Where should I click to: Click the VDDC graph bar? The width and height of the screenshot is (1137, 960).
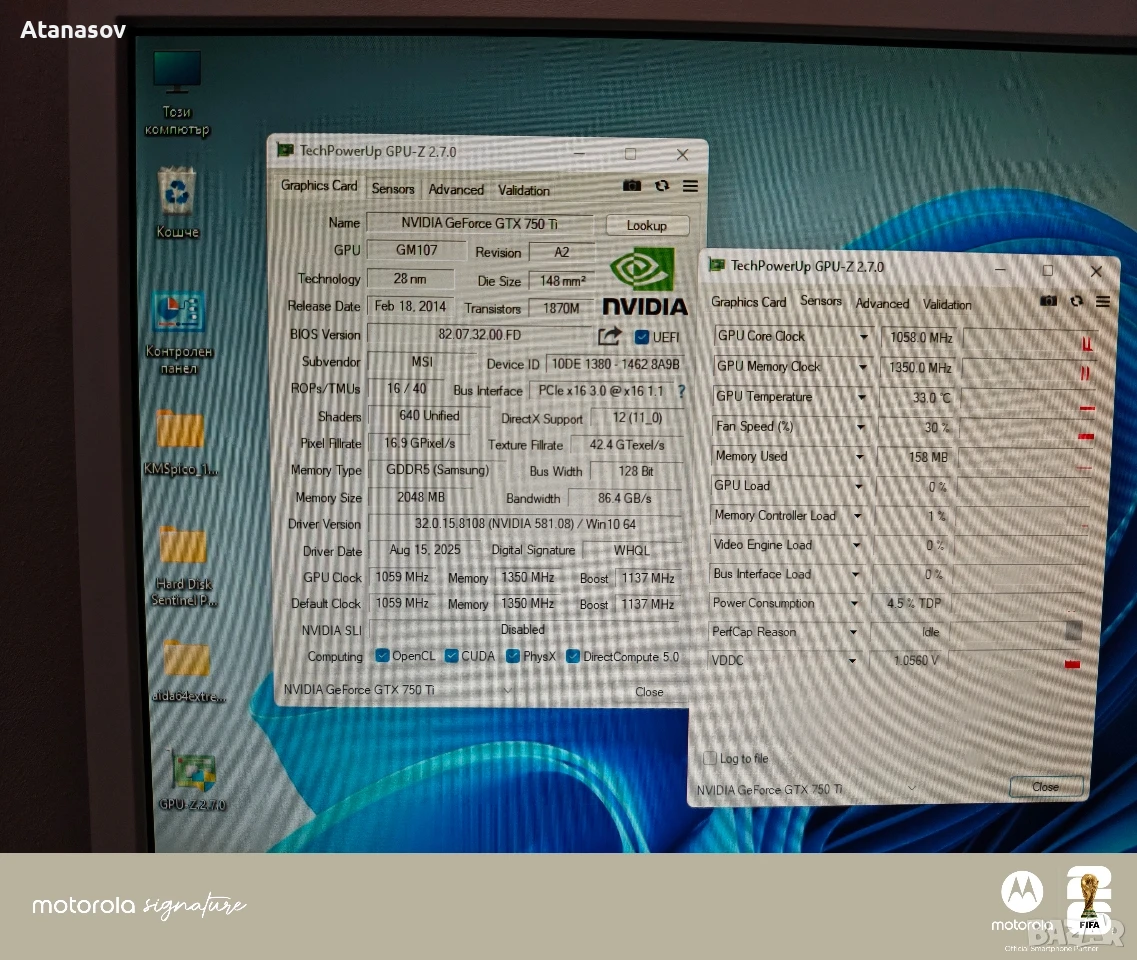pyautogui.click(x=1016, y=661)
